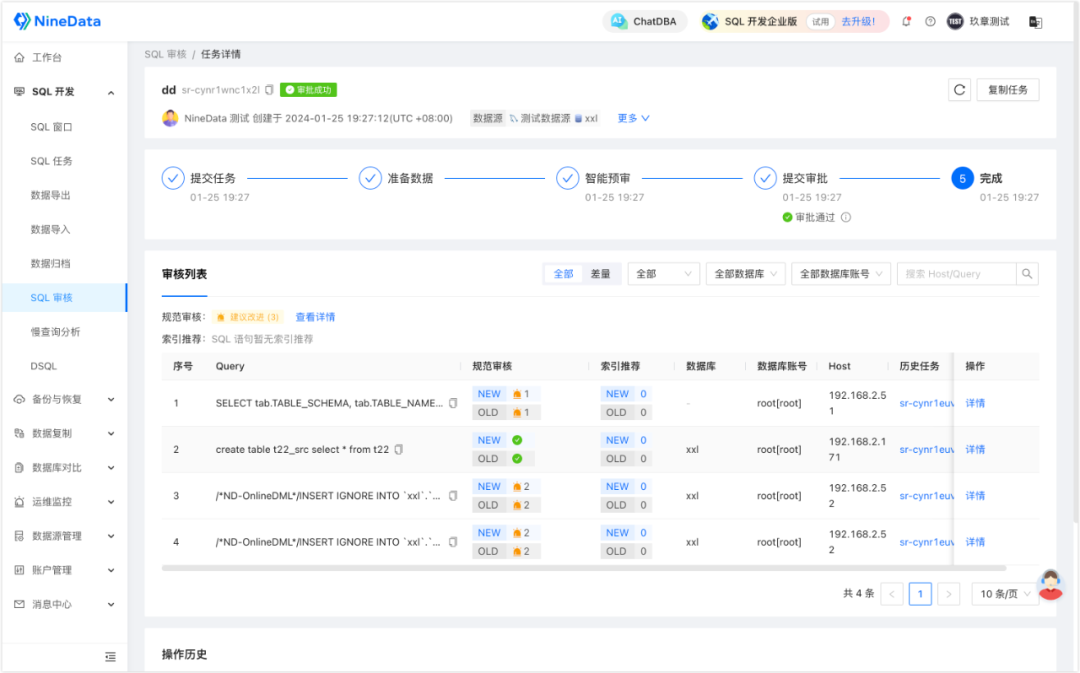
Task: Select the 差量 filter toggle
Action: coord(601,274)
